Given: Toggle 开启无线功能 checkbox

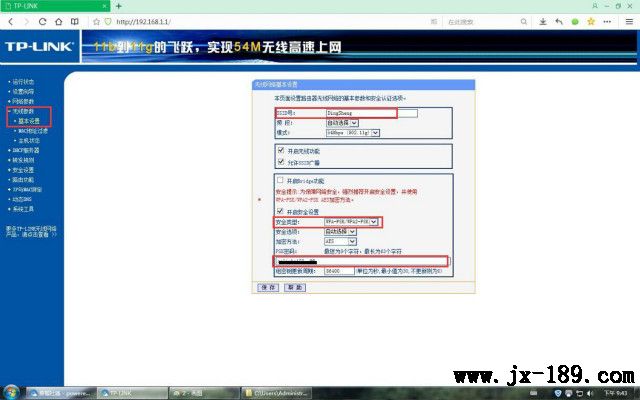Looking at the screenshot, I should 281,150.
